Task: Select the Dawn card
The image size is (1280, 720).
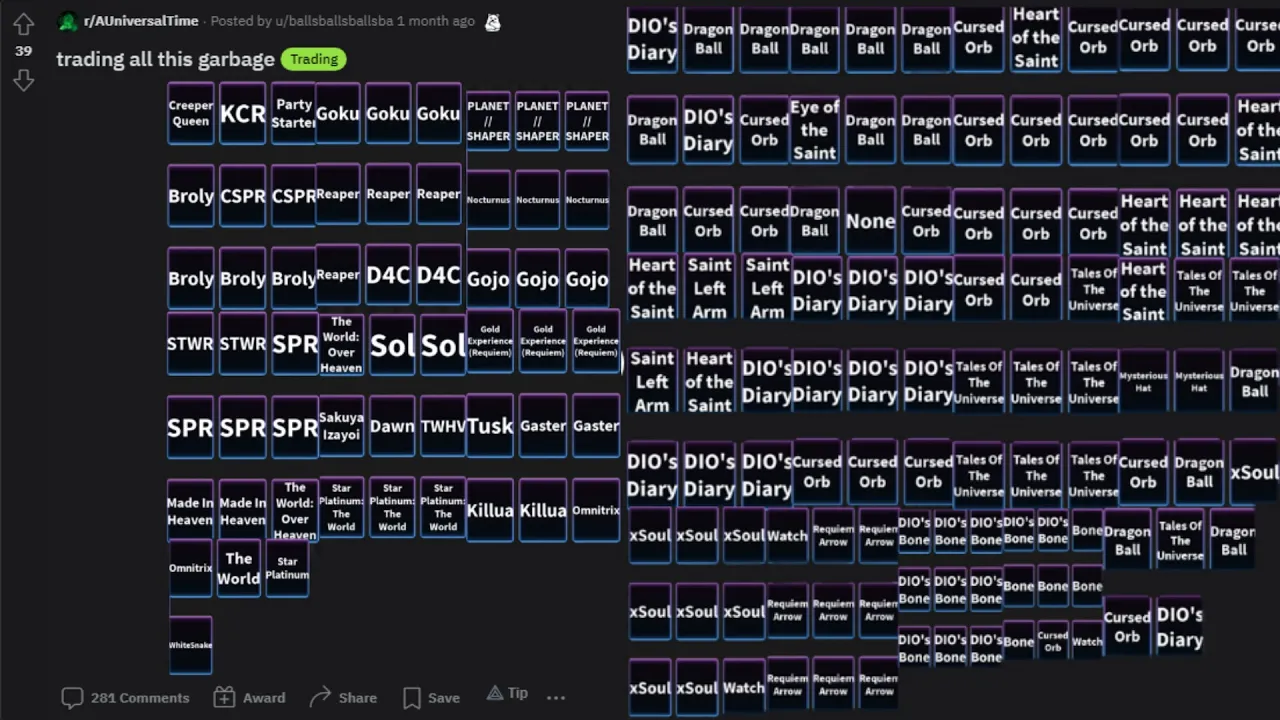Action: click(x=391, y=426)
